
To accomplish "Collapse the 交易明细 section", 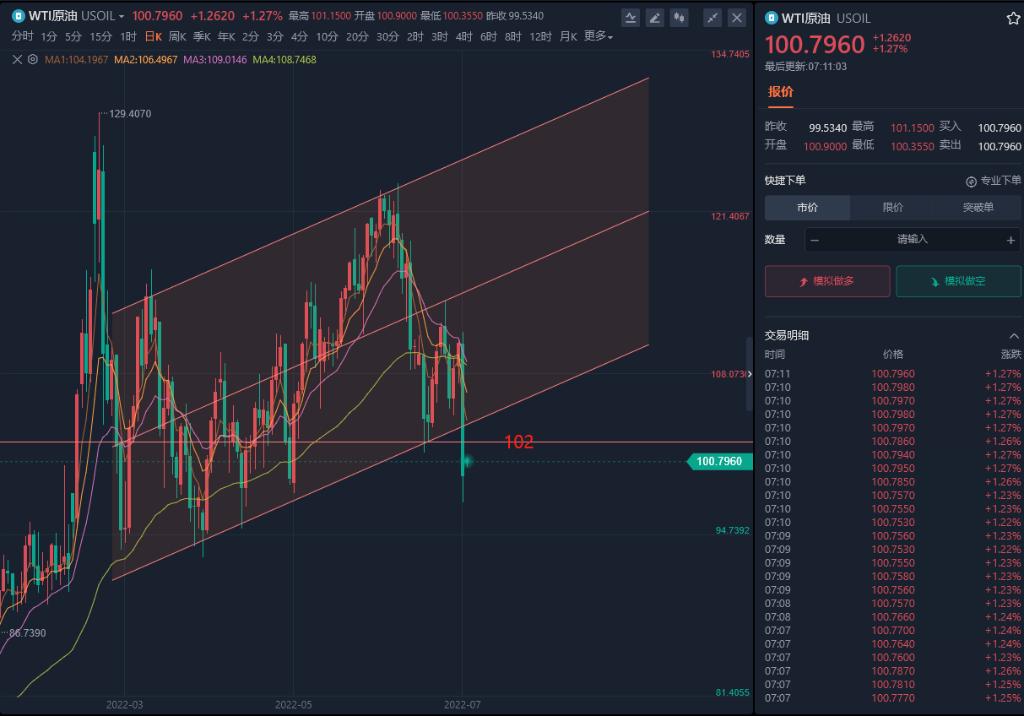I will (x=1014, y=336).
